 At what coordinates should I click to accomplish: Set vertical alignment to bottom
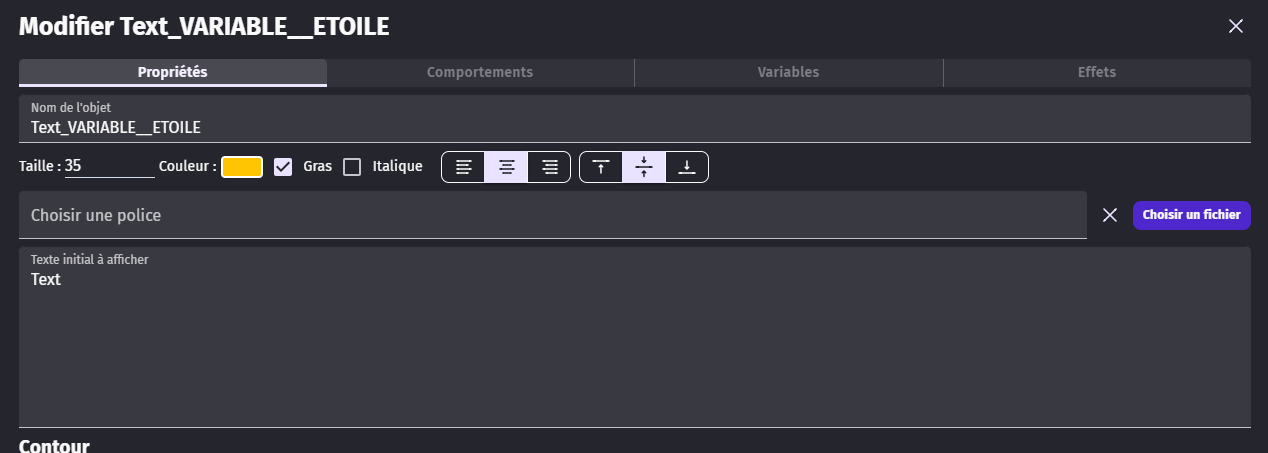686,167
